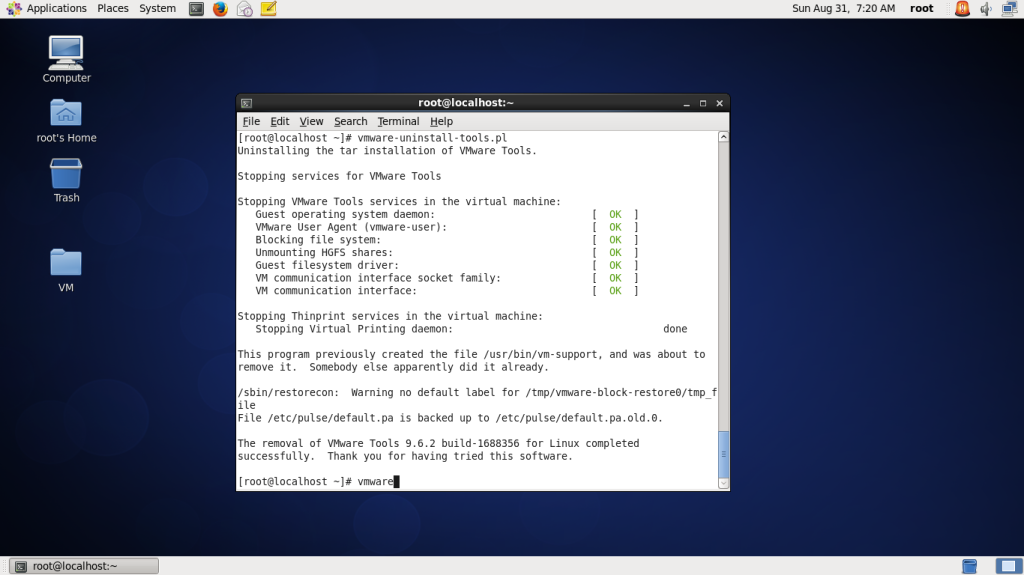Click the root@localhost taskbar button
This screenshot has width=1024, height=575.
(84, 566)
